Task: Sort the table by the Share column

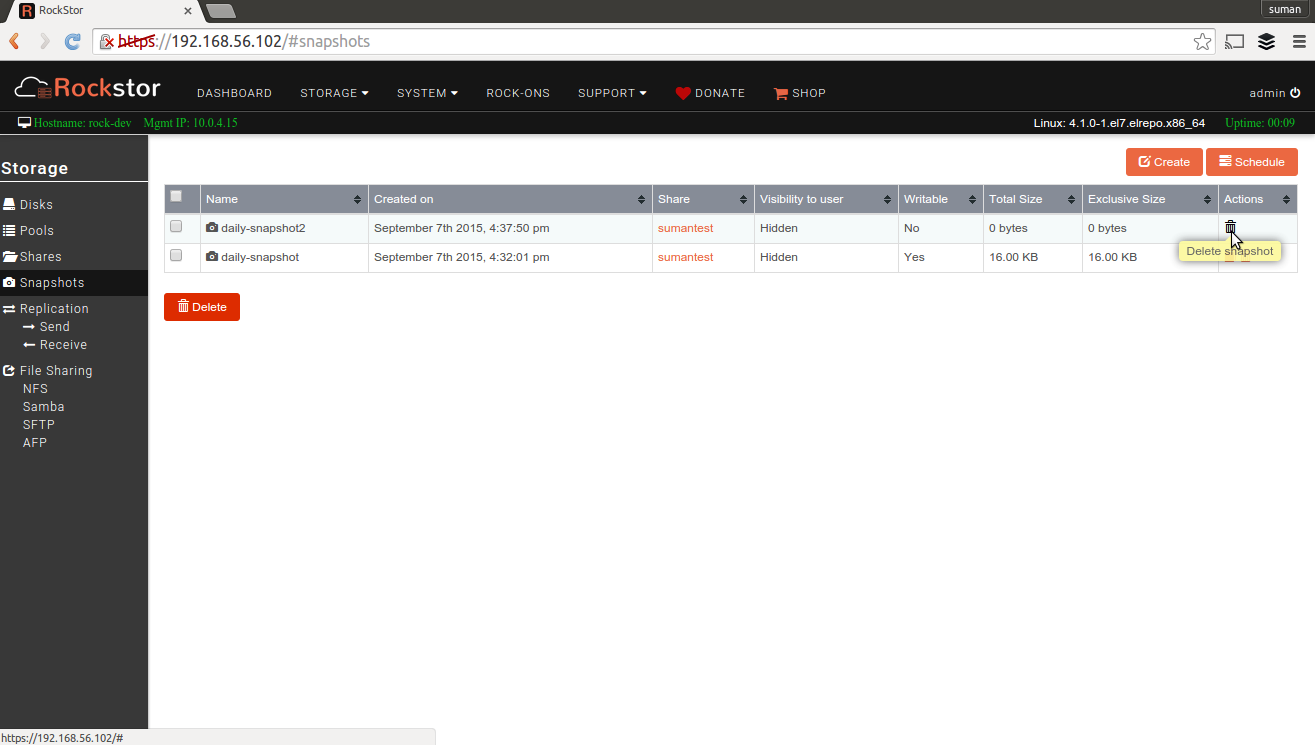Action: [703, 199]
